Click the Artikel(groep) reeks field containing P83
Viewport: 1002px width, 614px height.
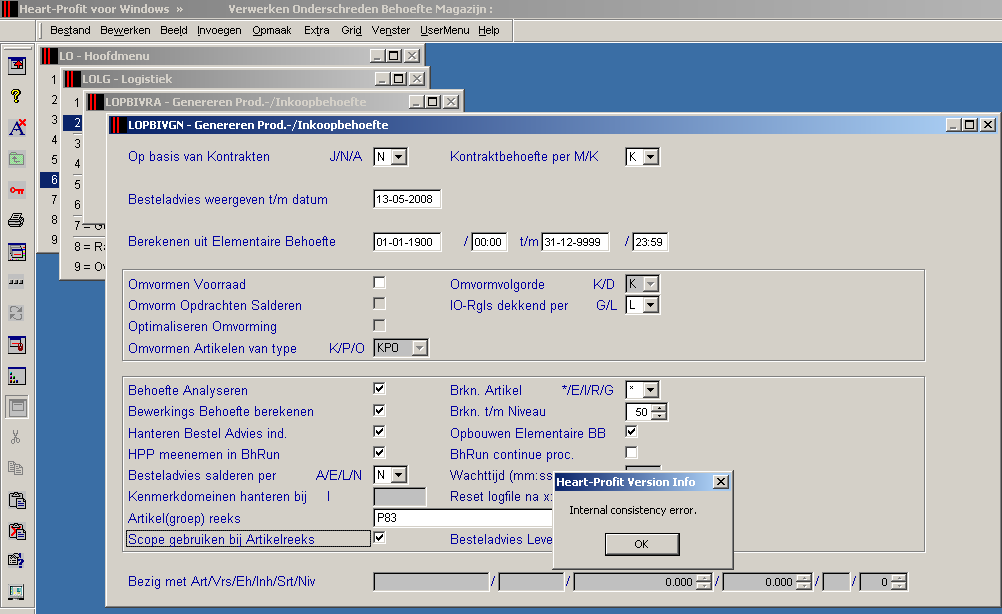coord(463,518)
